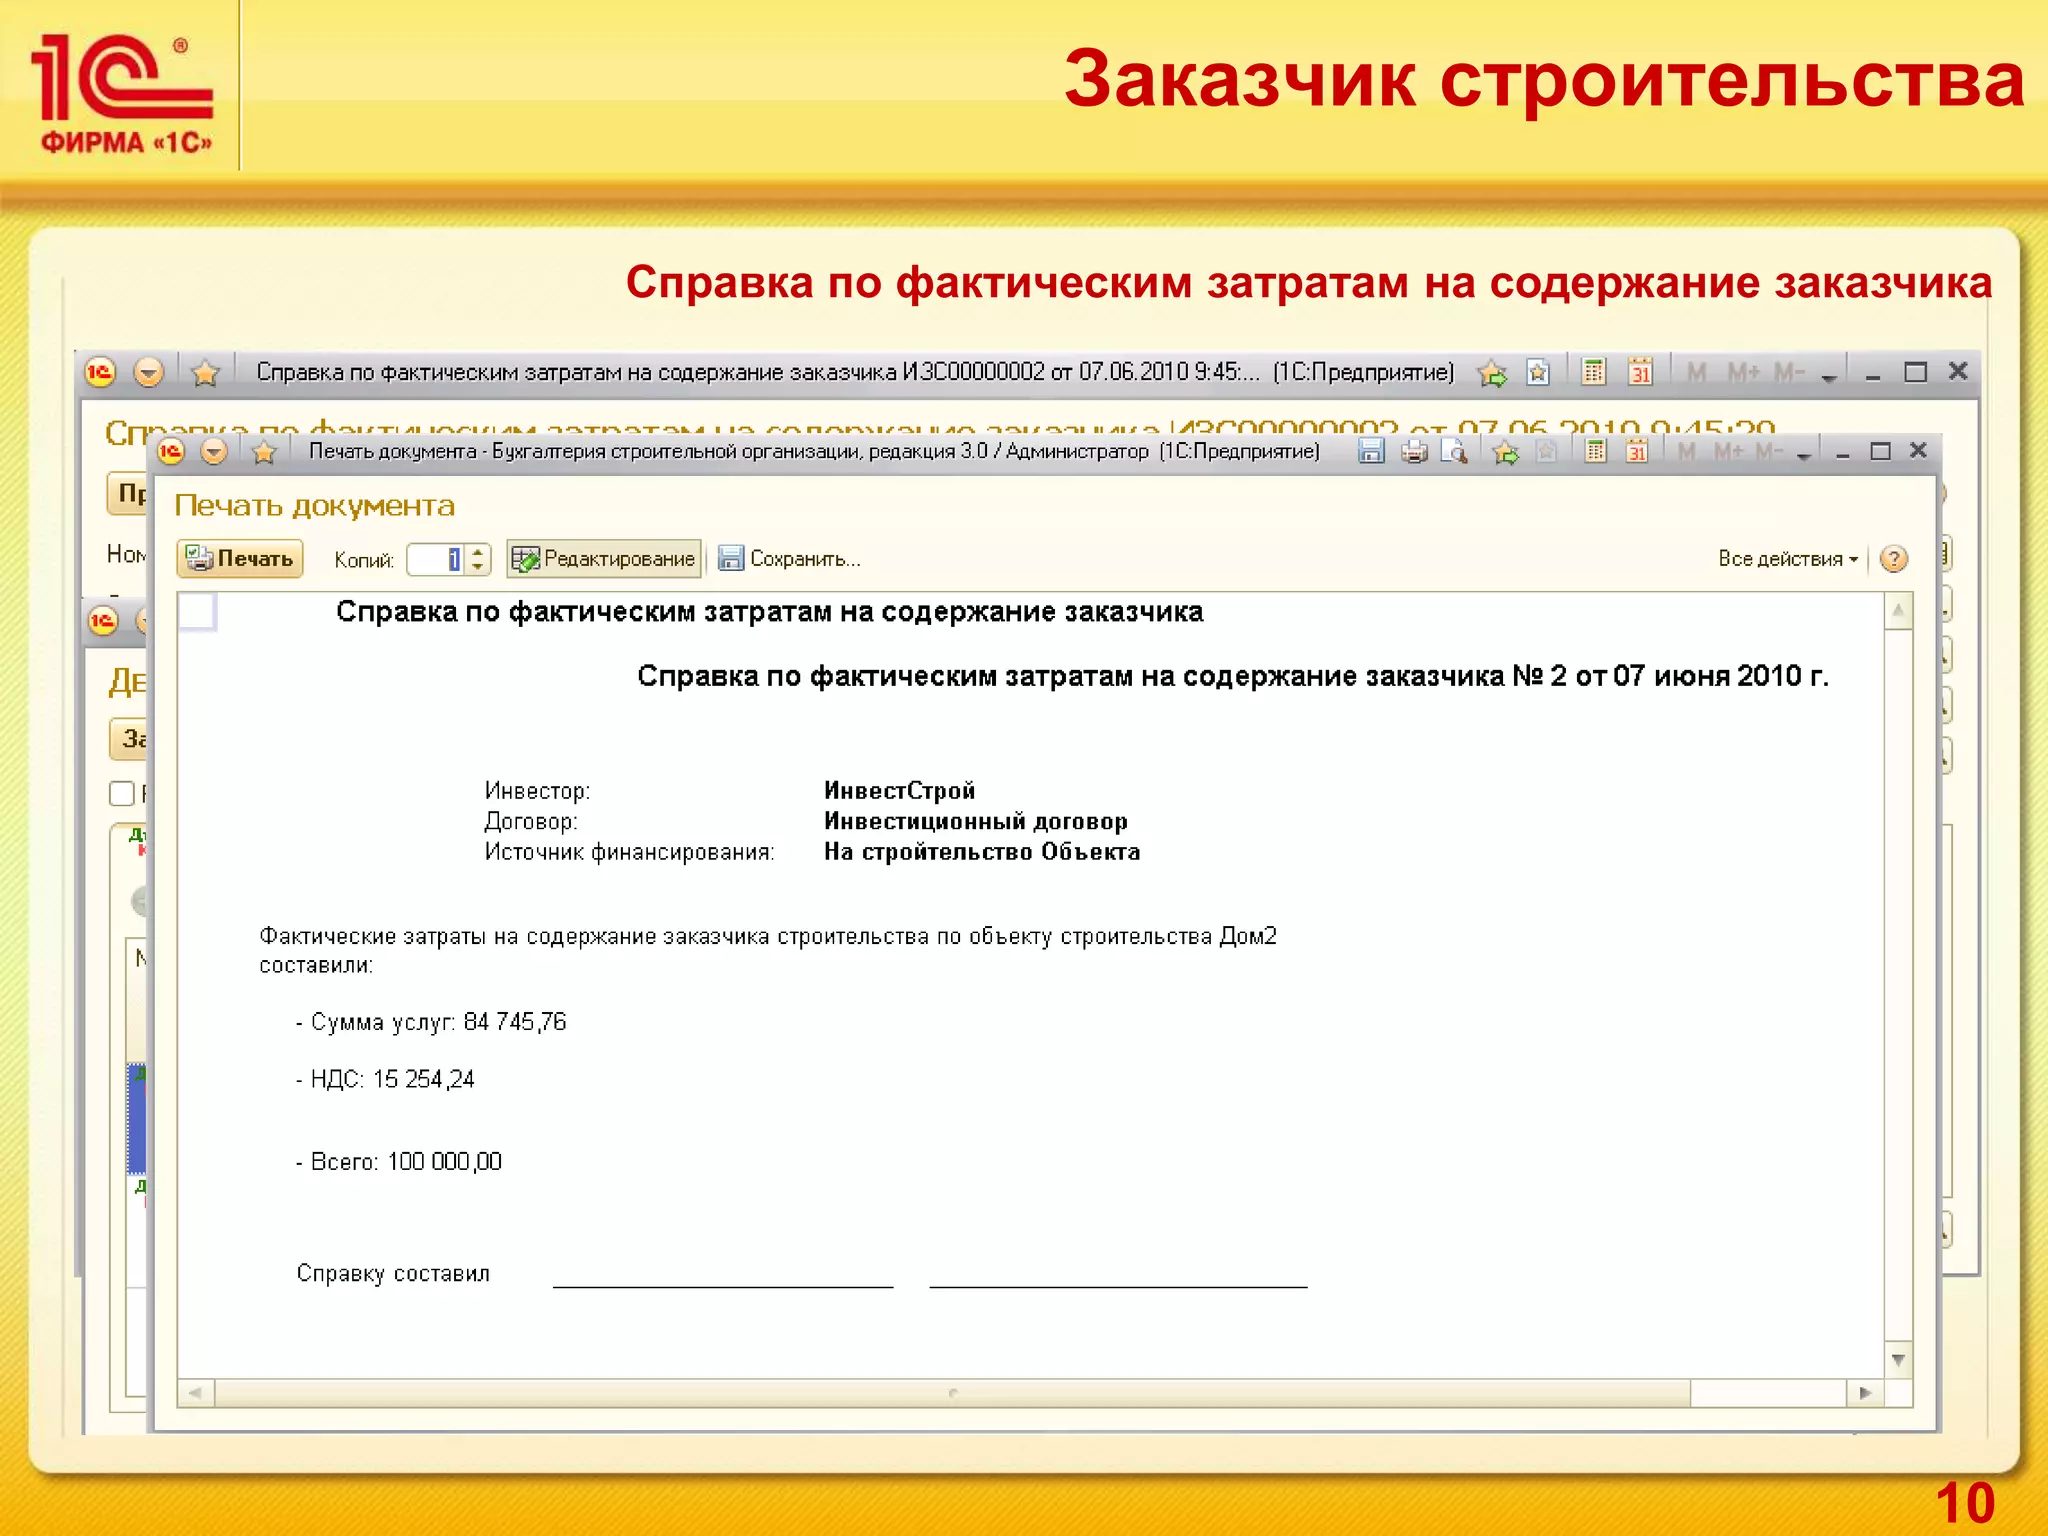The width and height of the screenshot is (2048, 1536).
Task: Open print preview icon in Печать документа title bar
Action: 1454,452
